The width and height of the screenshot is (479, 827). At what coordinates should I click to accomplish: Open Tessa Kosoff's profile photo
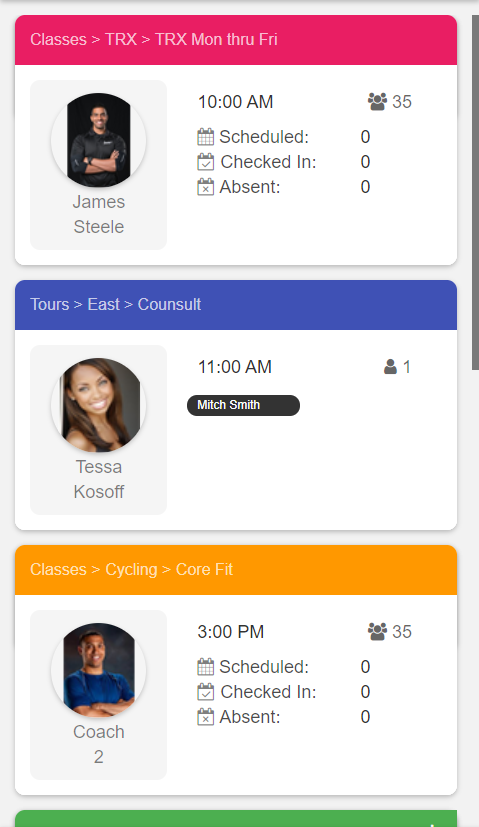tap(99, 405)
